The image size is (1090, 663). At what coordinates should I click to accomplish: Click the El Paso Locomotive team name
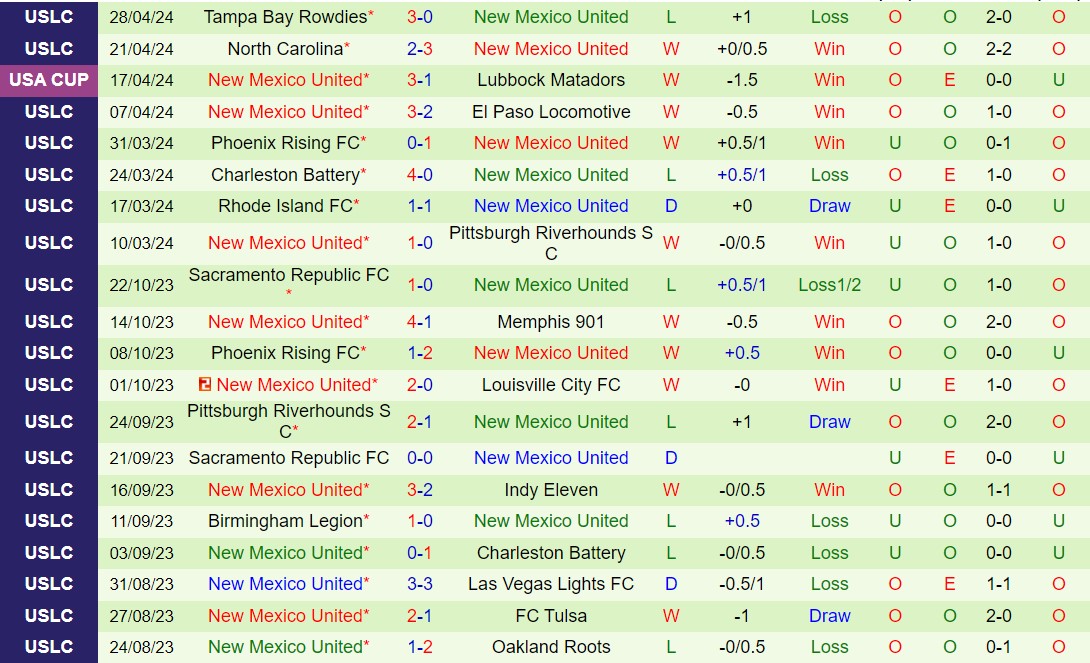[x=551, y=112]
